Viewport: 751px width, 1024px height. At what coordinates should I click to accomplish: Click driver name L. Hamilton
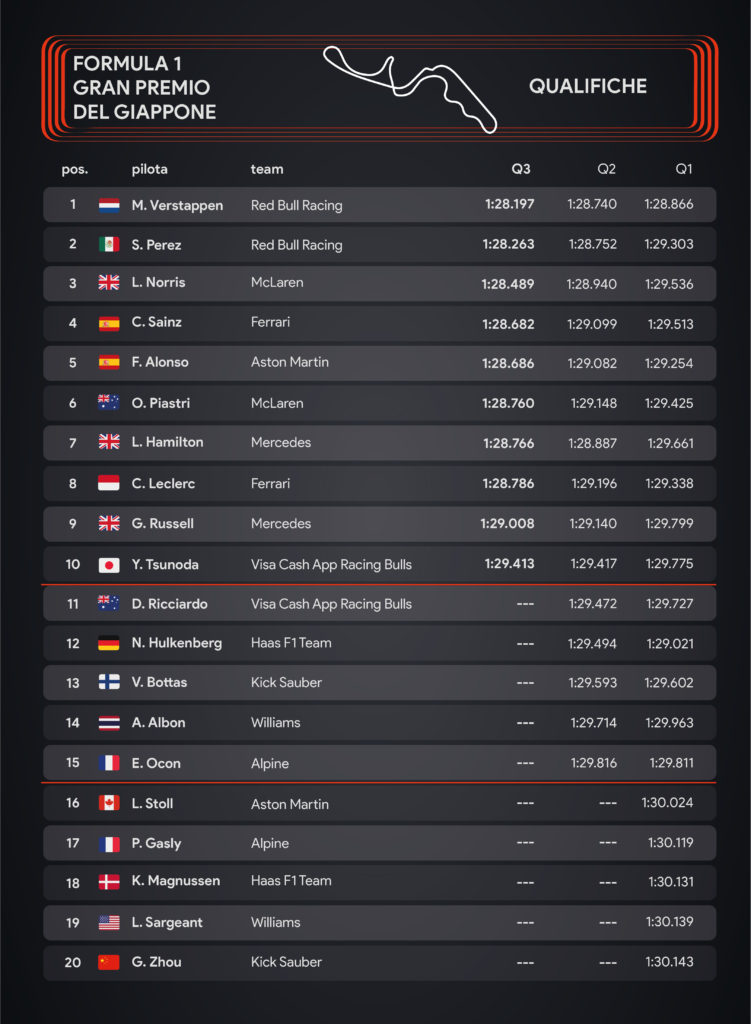167,442
